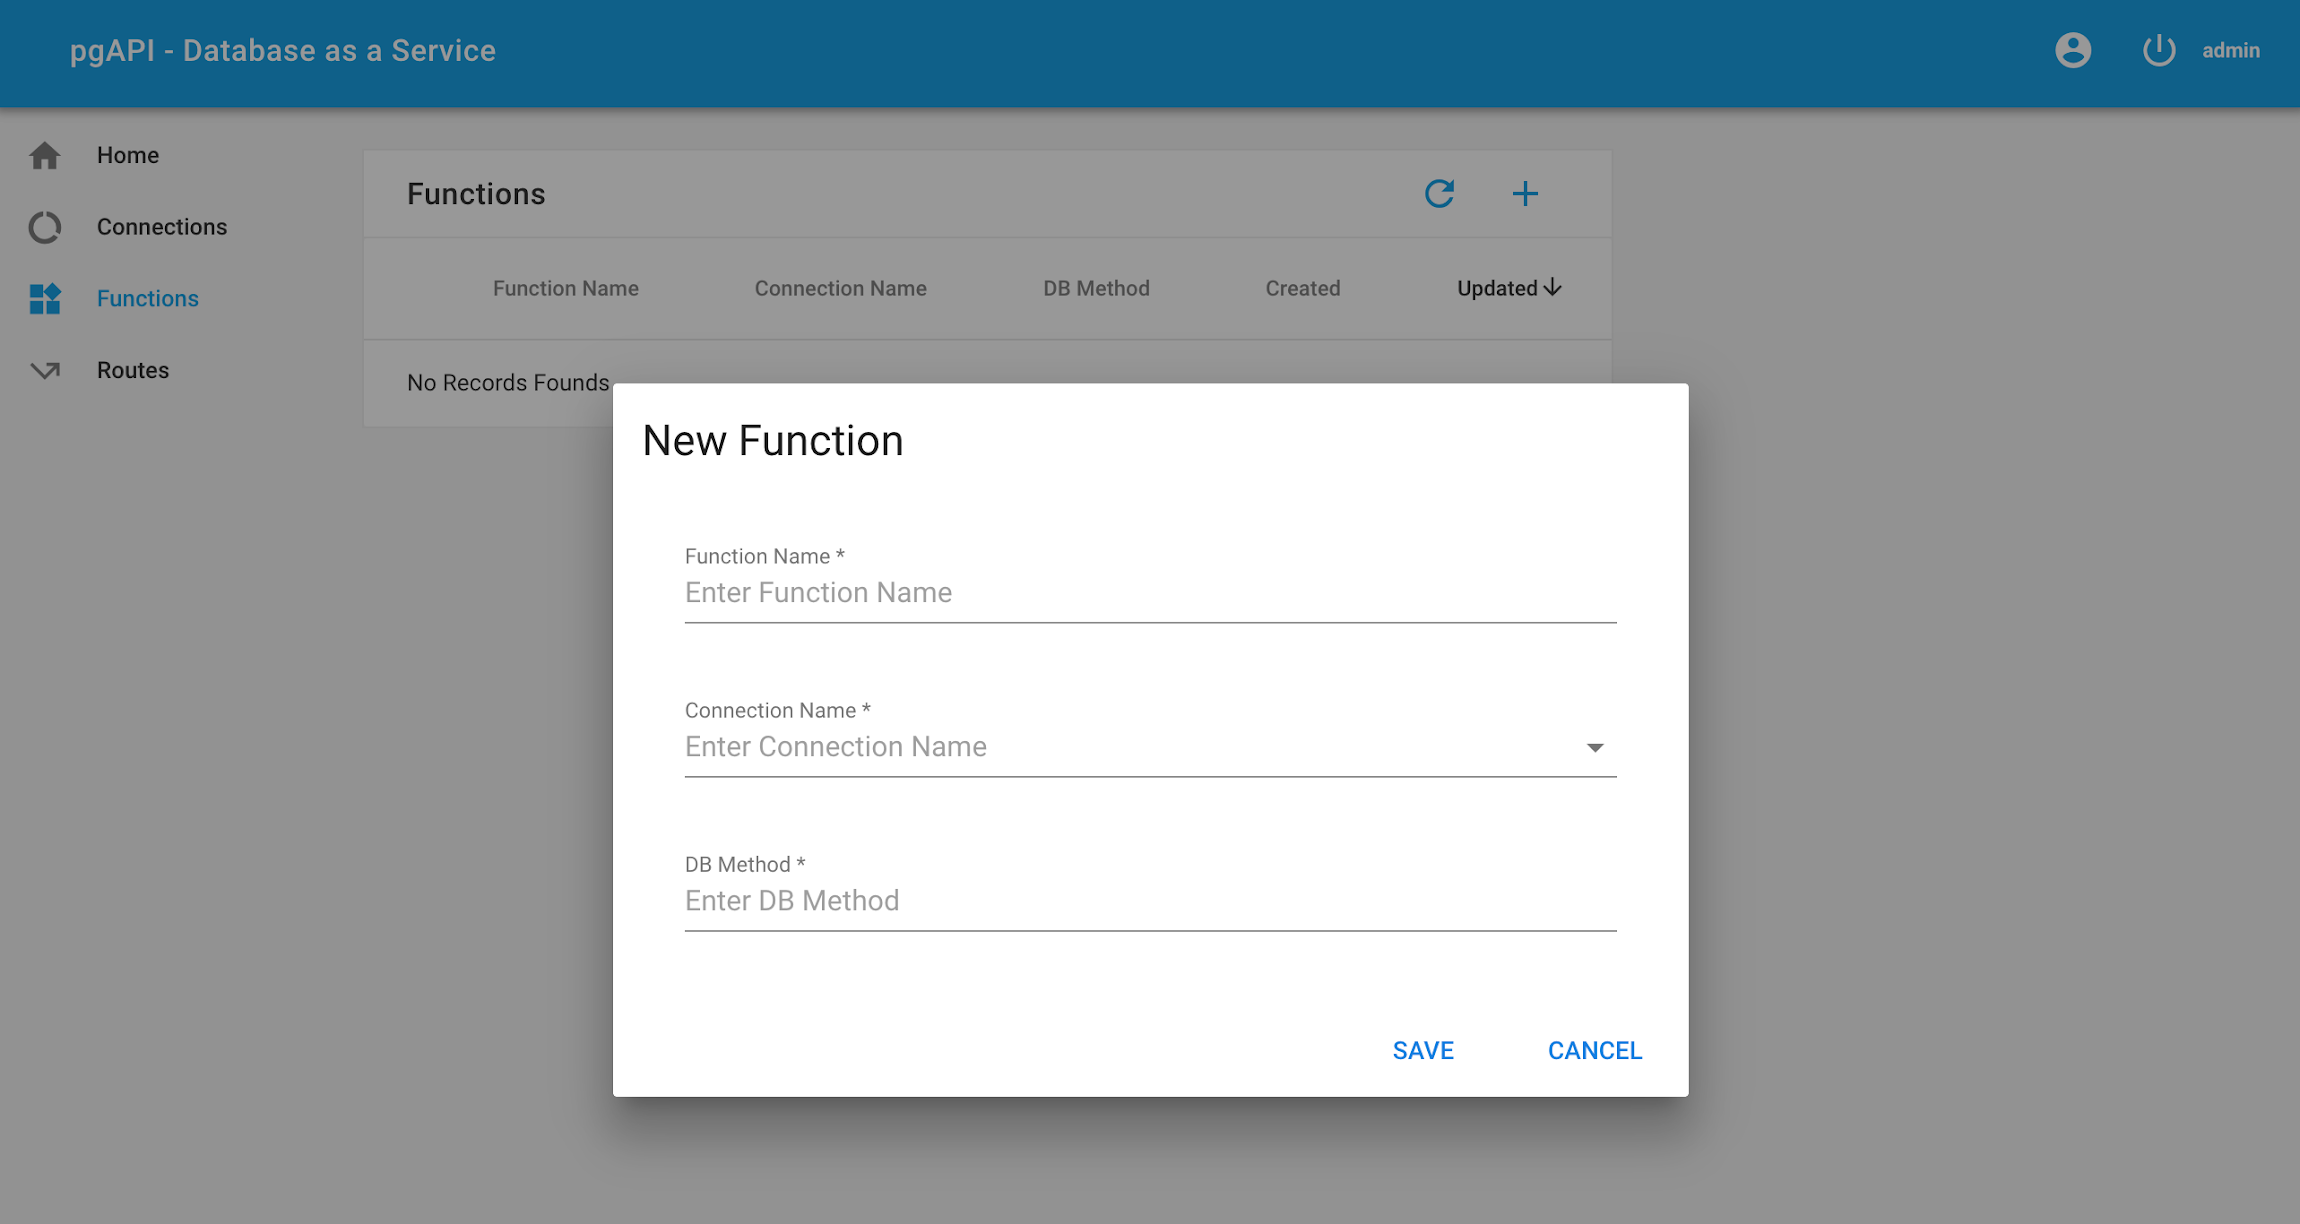Sort by Function Name column header
Screen dimensions: 2300x1224
coord(565,288)
